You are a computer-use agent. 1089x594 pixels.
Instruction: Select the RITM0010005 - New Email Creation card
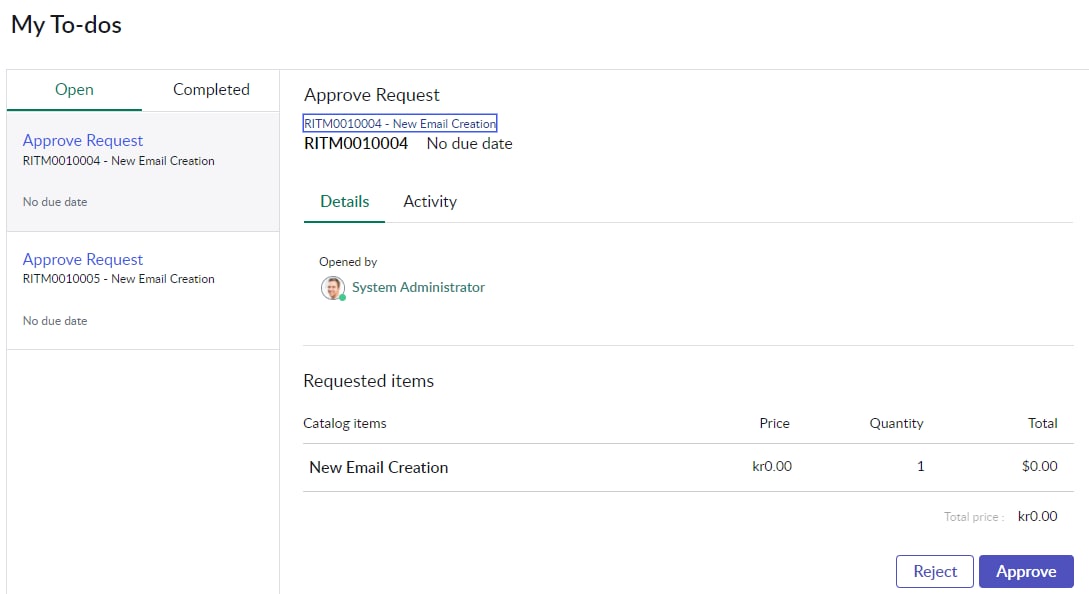(x=143, y=290)
